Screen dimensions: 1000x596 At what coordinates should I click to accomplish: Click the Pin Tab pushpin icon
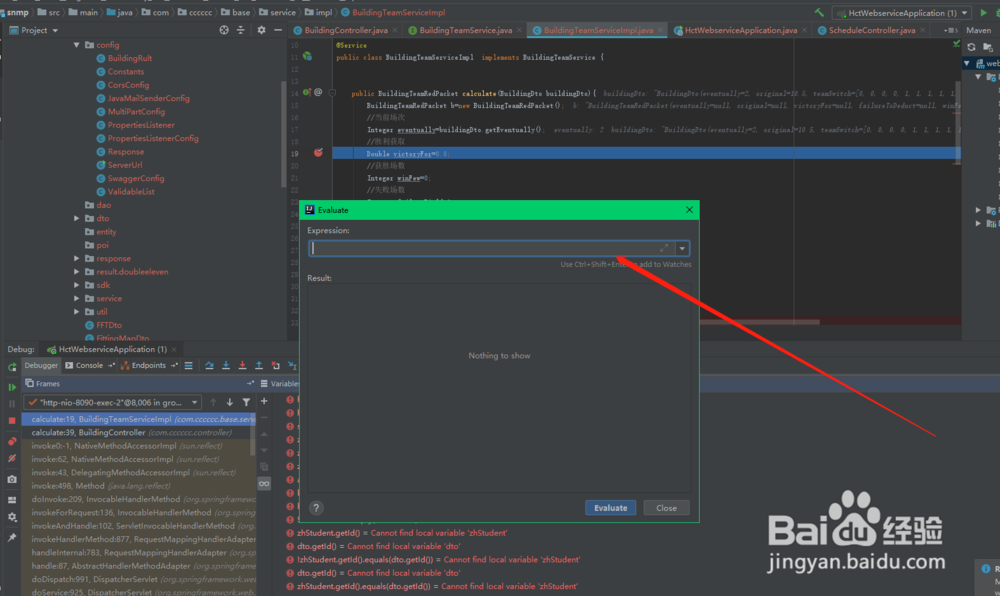12,538
